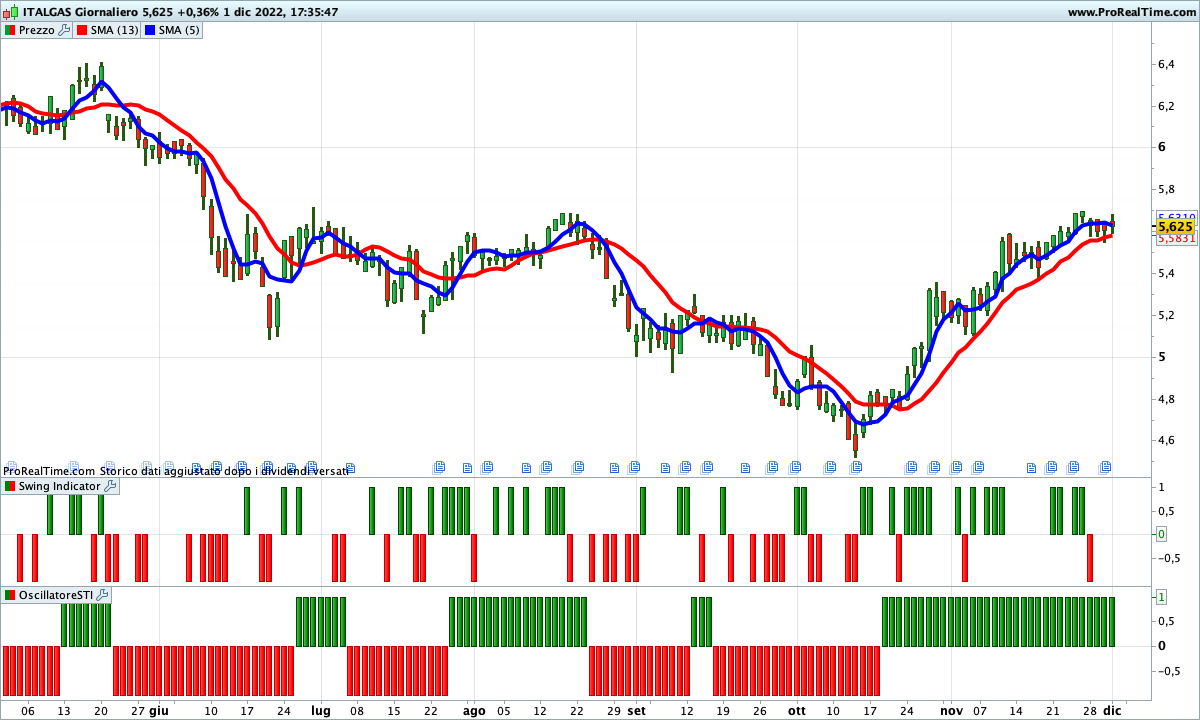Screen dimensions: 1200x720
Task: Click the red 5,5831 SMA value tag
Action: click(x=1175, y=239)
